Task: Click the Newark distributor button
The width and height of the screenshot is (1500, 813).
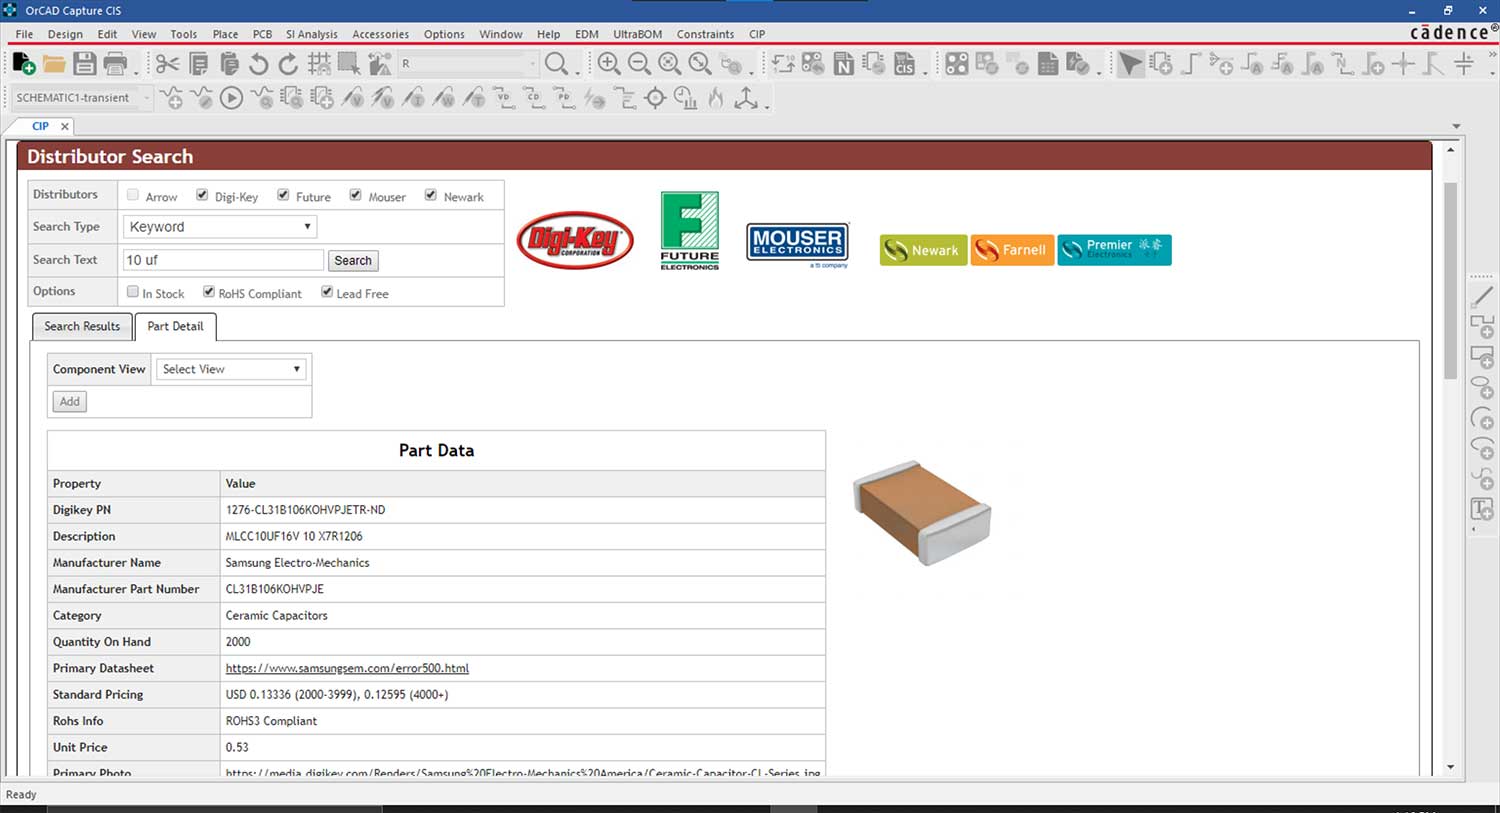Action: (923, 250)
